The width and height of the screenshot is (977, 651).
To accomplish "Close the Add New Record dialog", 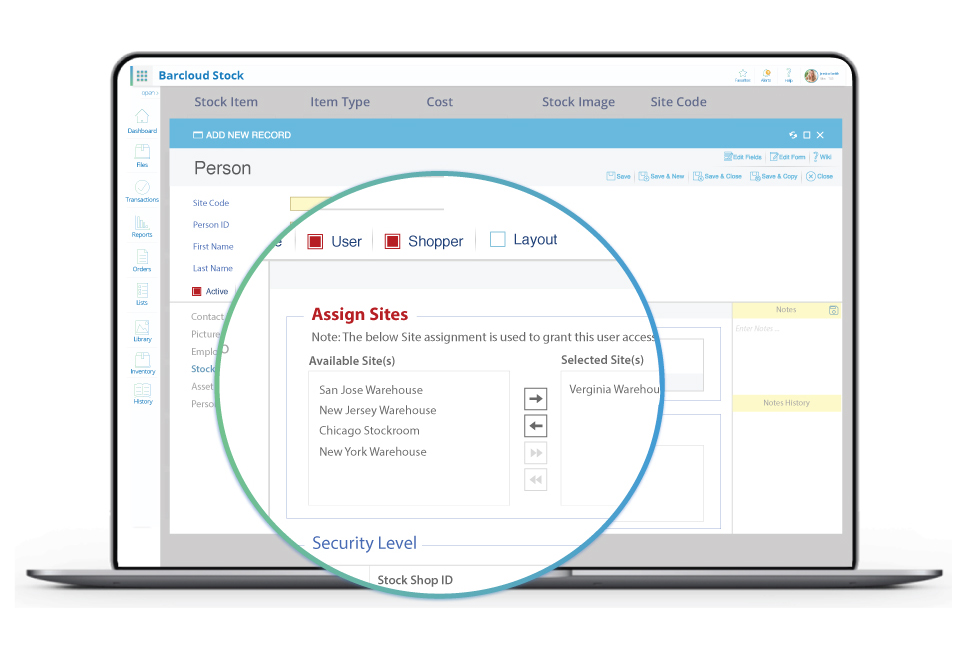I will tap(820, 135).
